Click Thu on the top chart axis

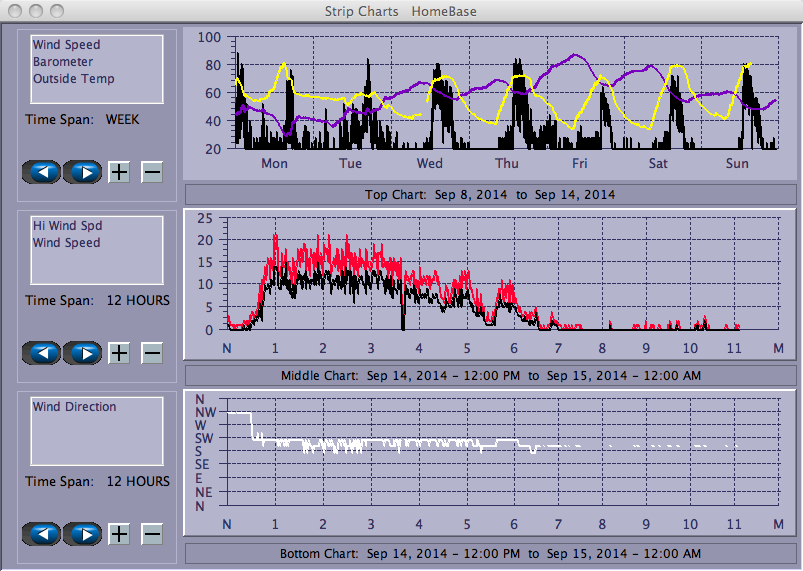pos(507,164)
